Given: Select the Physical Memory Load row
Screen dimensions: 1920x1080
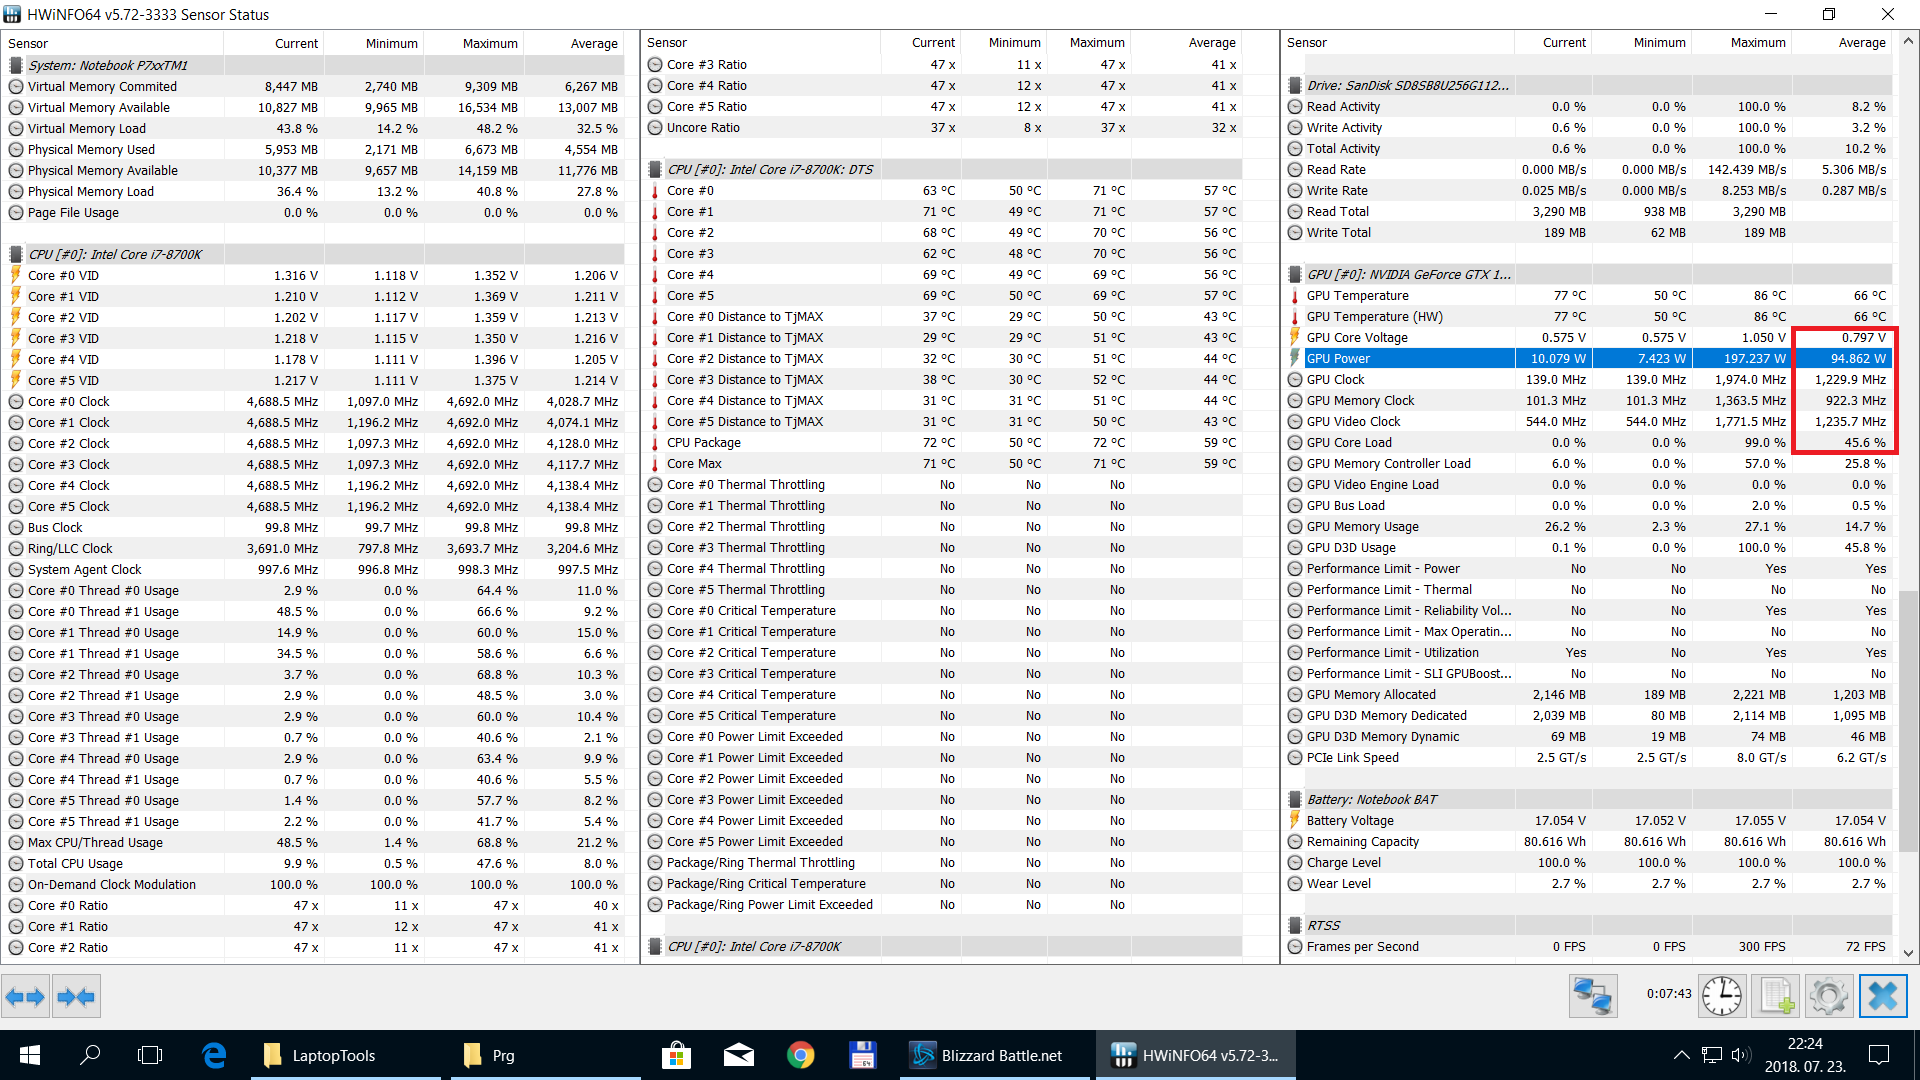Looking at the screenshot, I should pyautogui.click(x=313, y=191).
